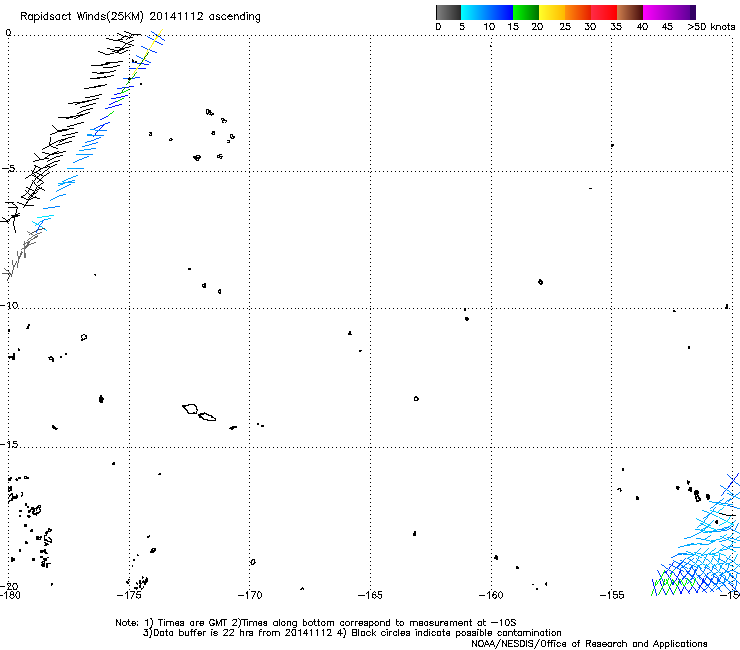Click the '-175' longitude axis label
Screen dimensions: 740x650
point(129,595)
